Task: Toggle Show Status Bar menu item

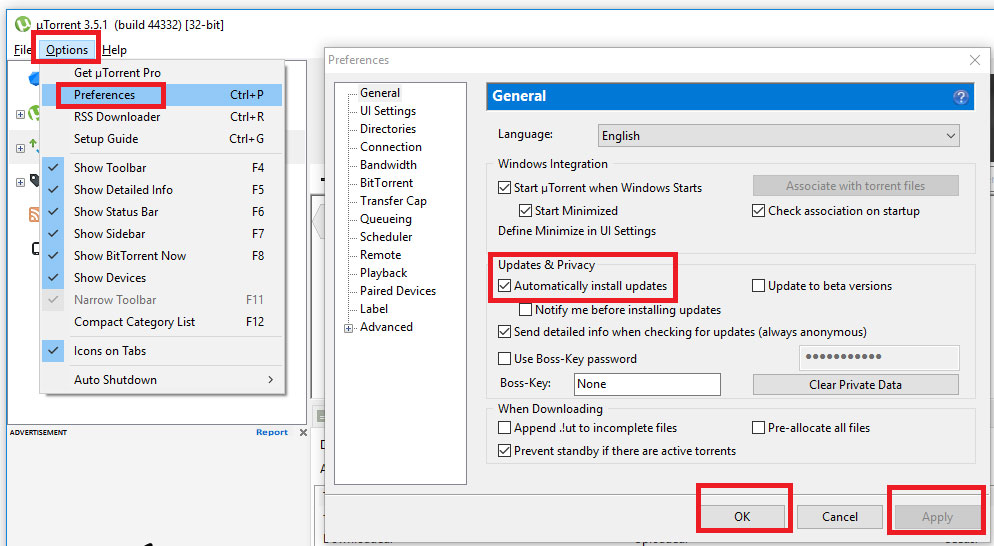Action: pyautogui.click(x=162, y=212)
